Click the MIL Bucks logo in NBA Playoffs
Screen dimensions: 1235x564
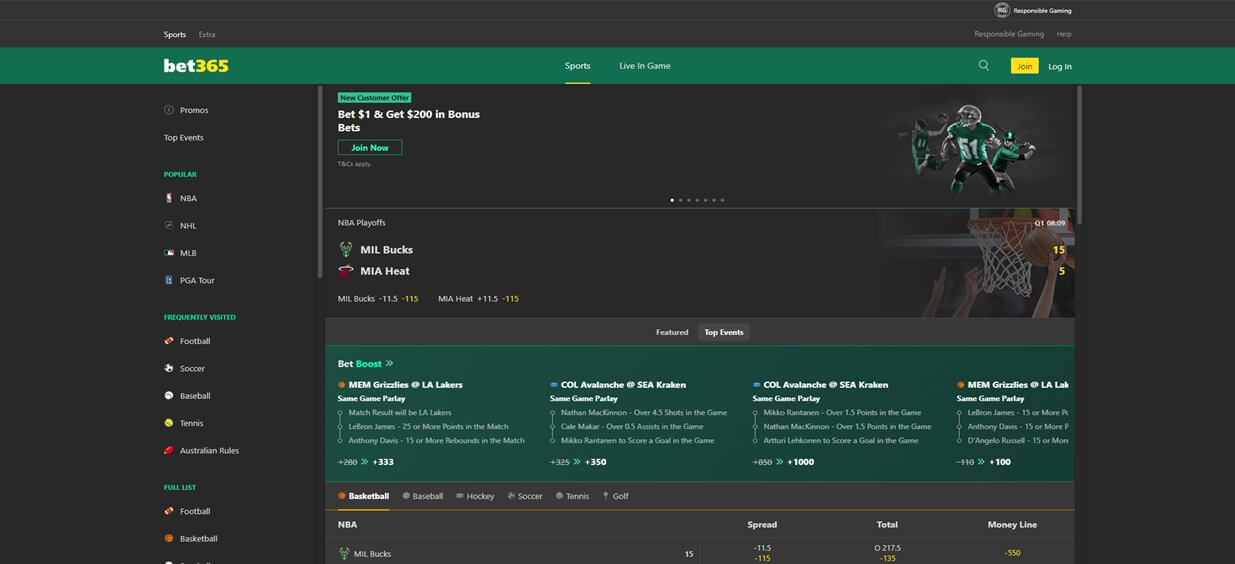tap(345, 249)
